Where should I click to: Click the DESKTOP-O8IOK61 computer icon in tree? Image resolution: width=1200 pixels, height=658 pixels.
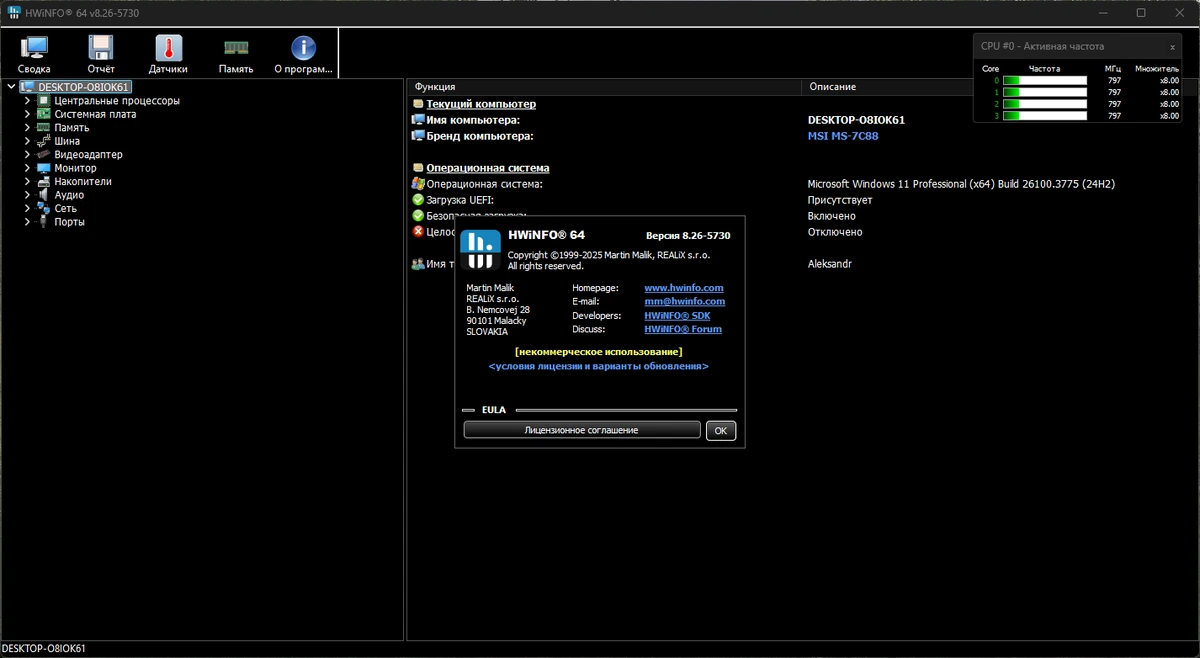27,87
